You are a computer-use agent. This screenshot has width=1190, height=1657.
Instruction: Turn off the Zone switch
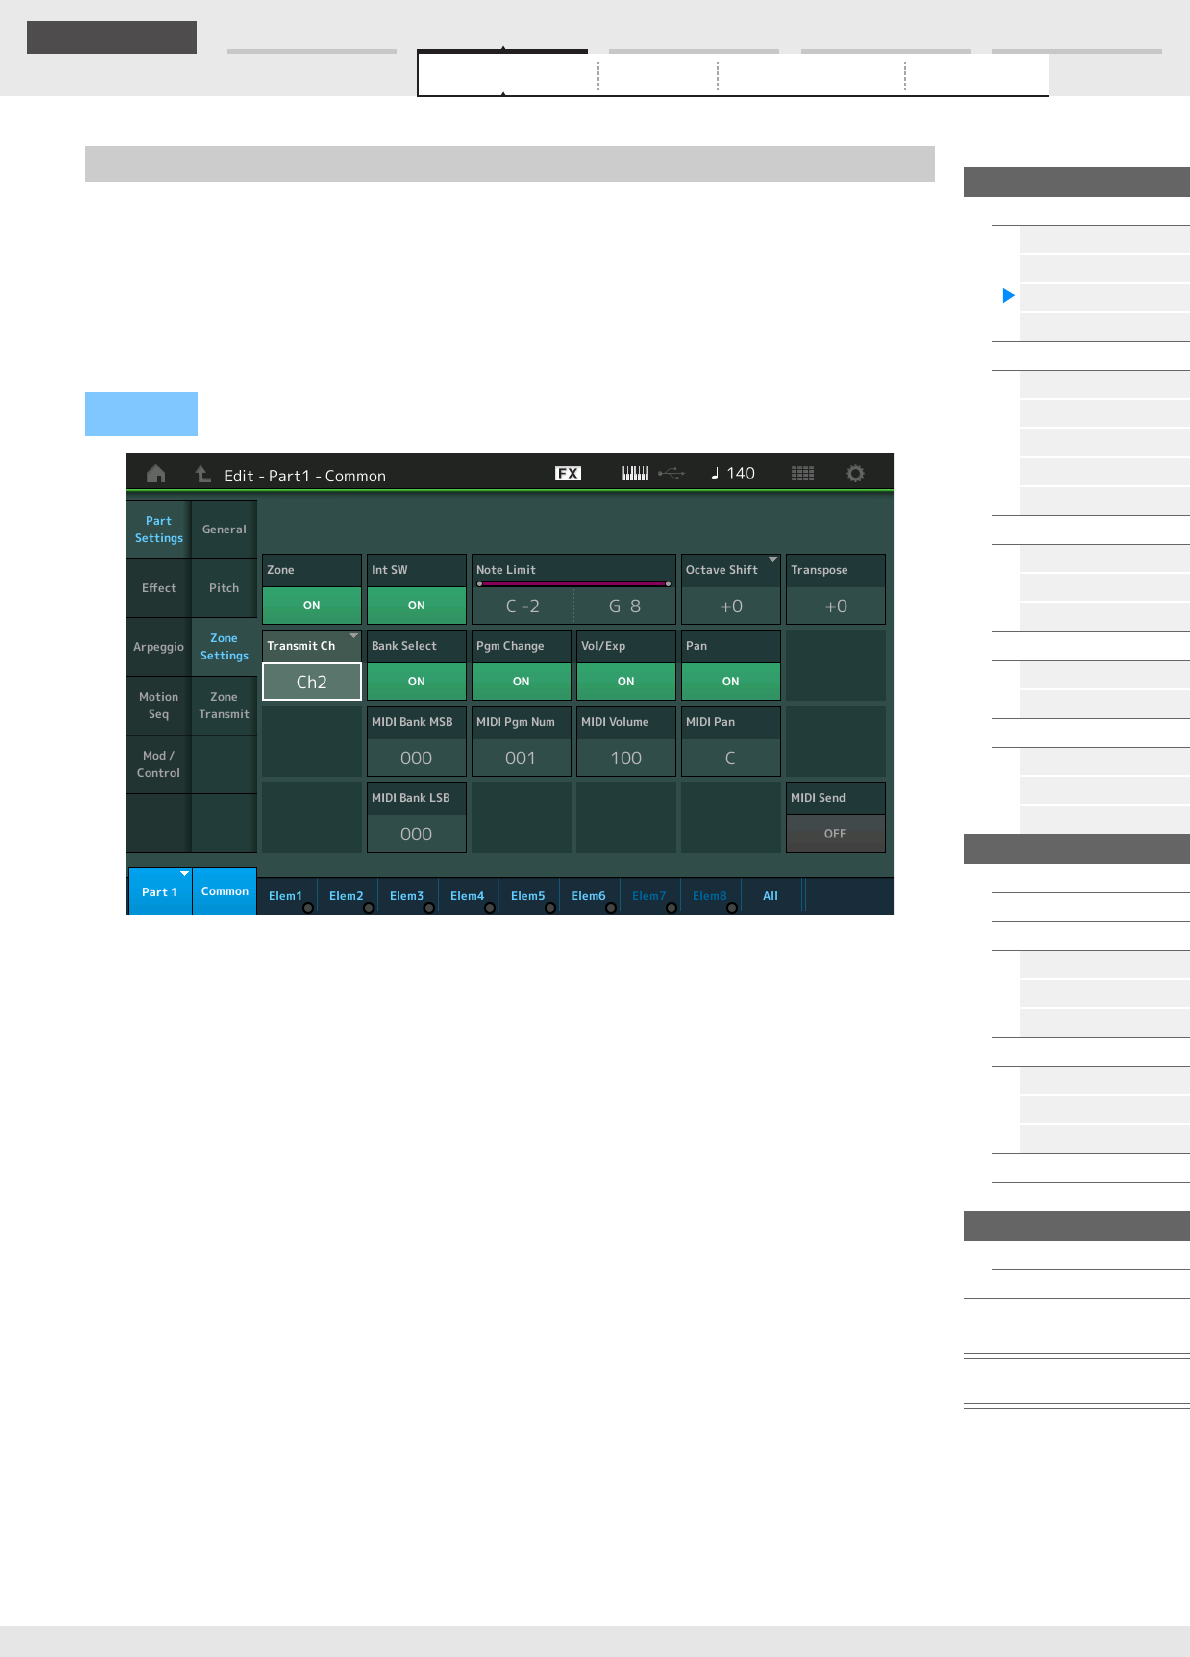(312, 605)
